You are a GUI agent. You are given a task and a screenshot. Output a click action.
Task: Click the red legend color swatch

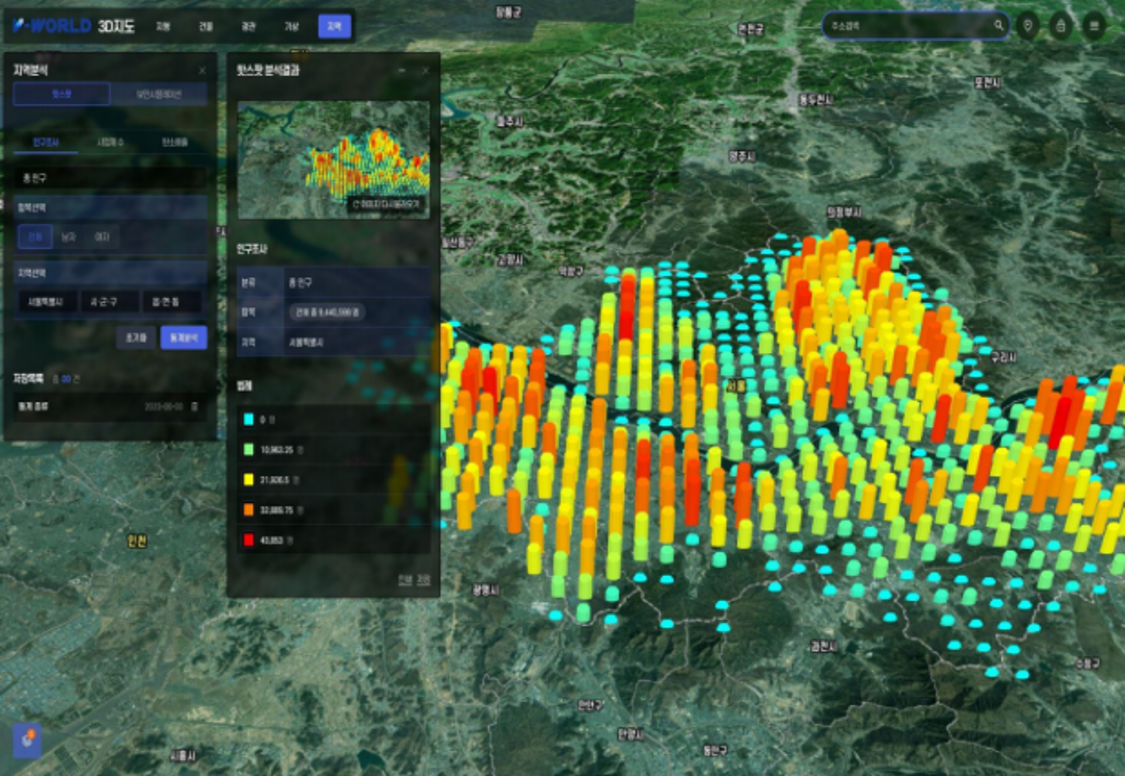pyautogui.click(x=247, y=540)
